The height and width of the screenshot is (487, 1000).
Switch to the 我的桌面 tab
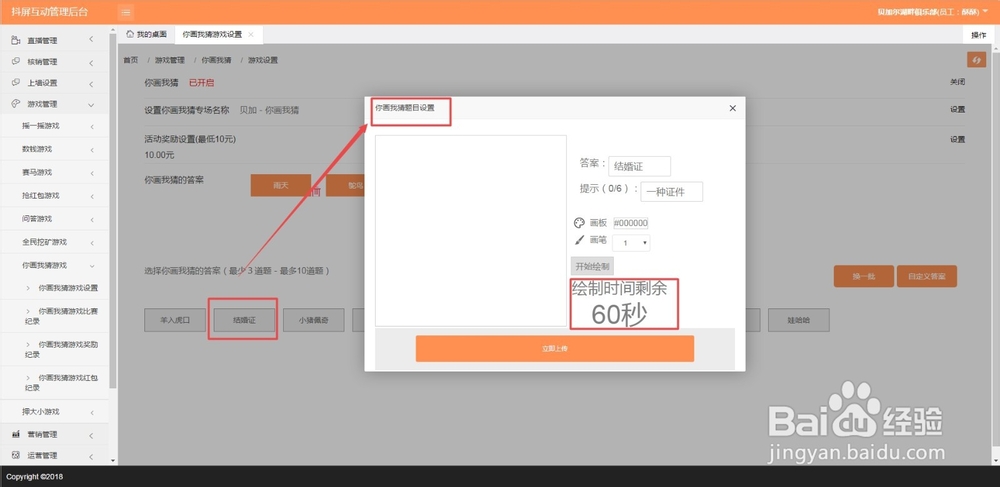pyautogui.click(x=146, y=34)
